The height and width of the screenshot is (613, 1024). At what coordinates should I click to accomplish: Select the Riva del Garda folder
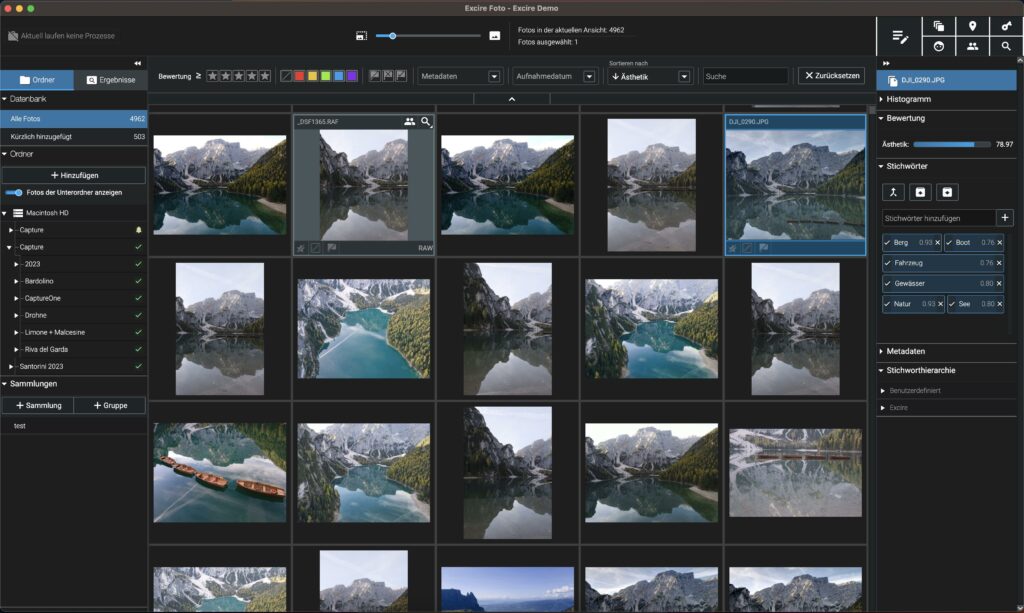[46, 349]
